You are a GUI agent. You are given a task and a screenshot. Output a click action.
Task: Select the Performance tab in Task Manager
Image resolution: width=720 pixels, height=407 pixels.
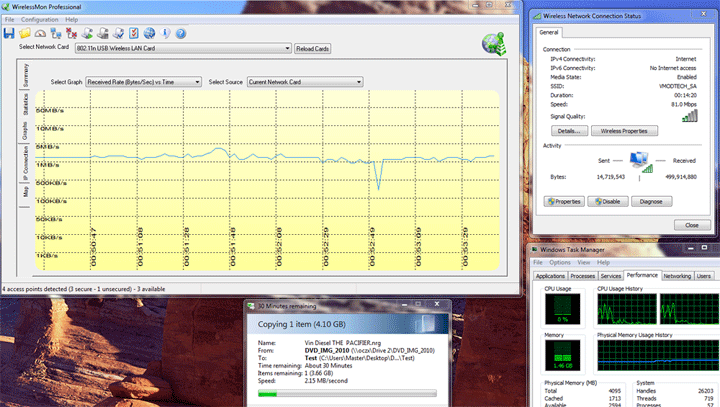click(x=642, y=275)
